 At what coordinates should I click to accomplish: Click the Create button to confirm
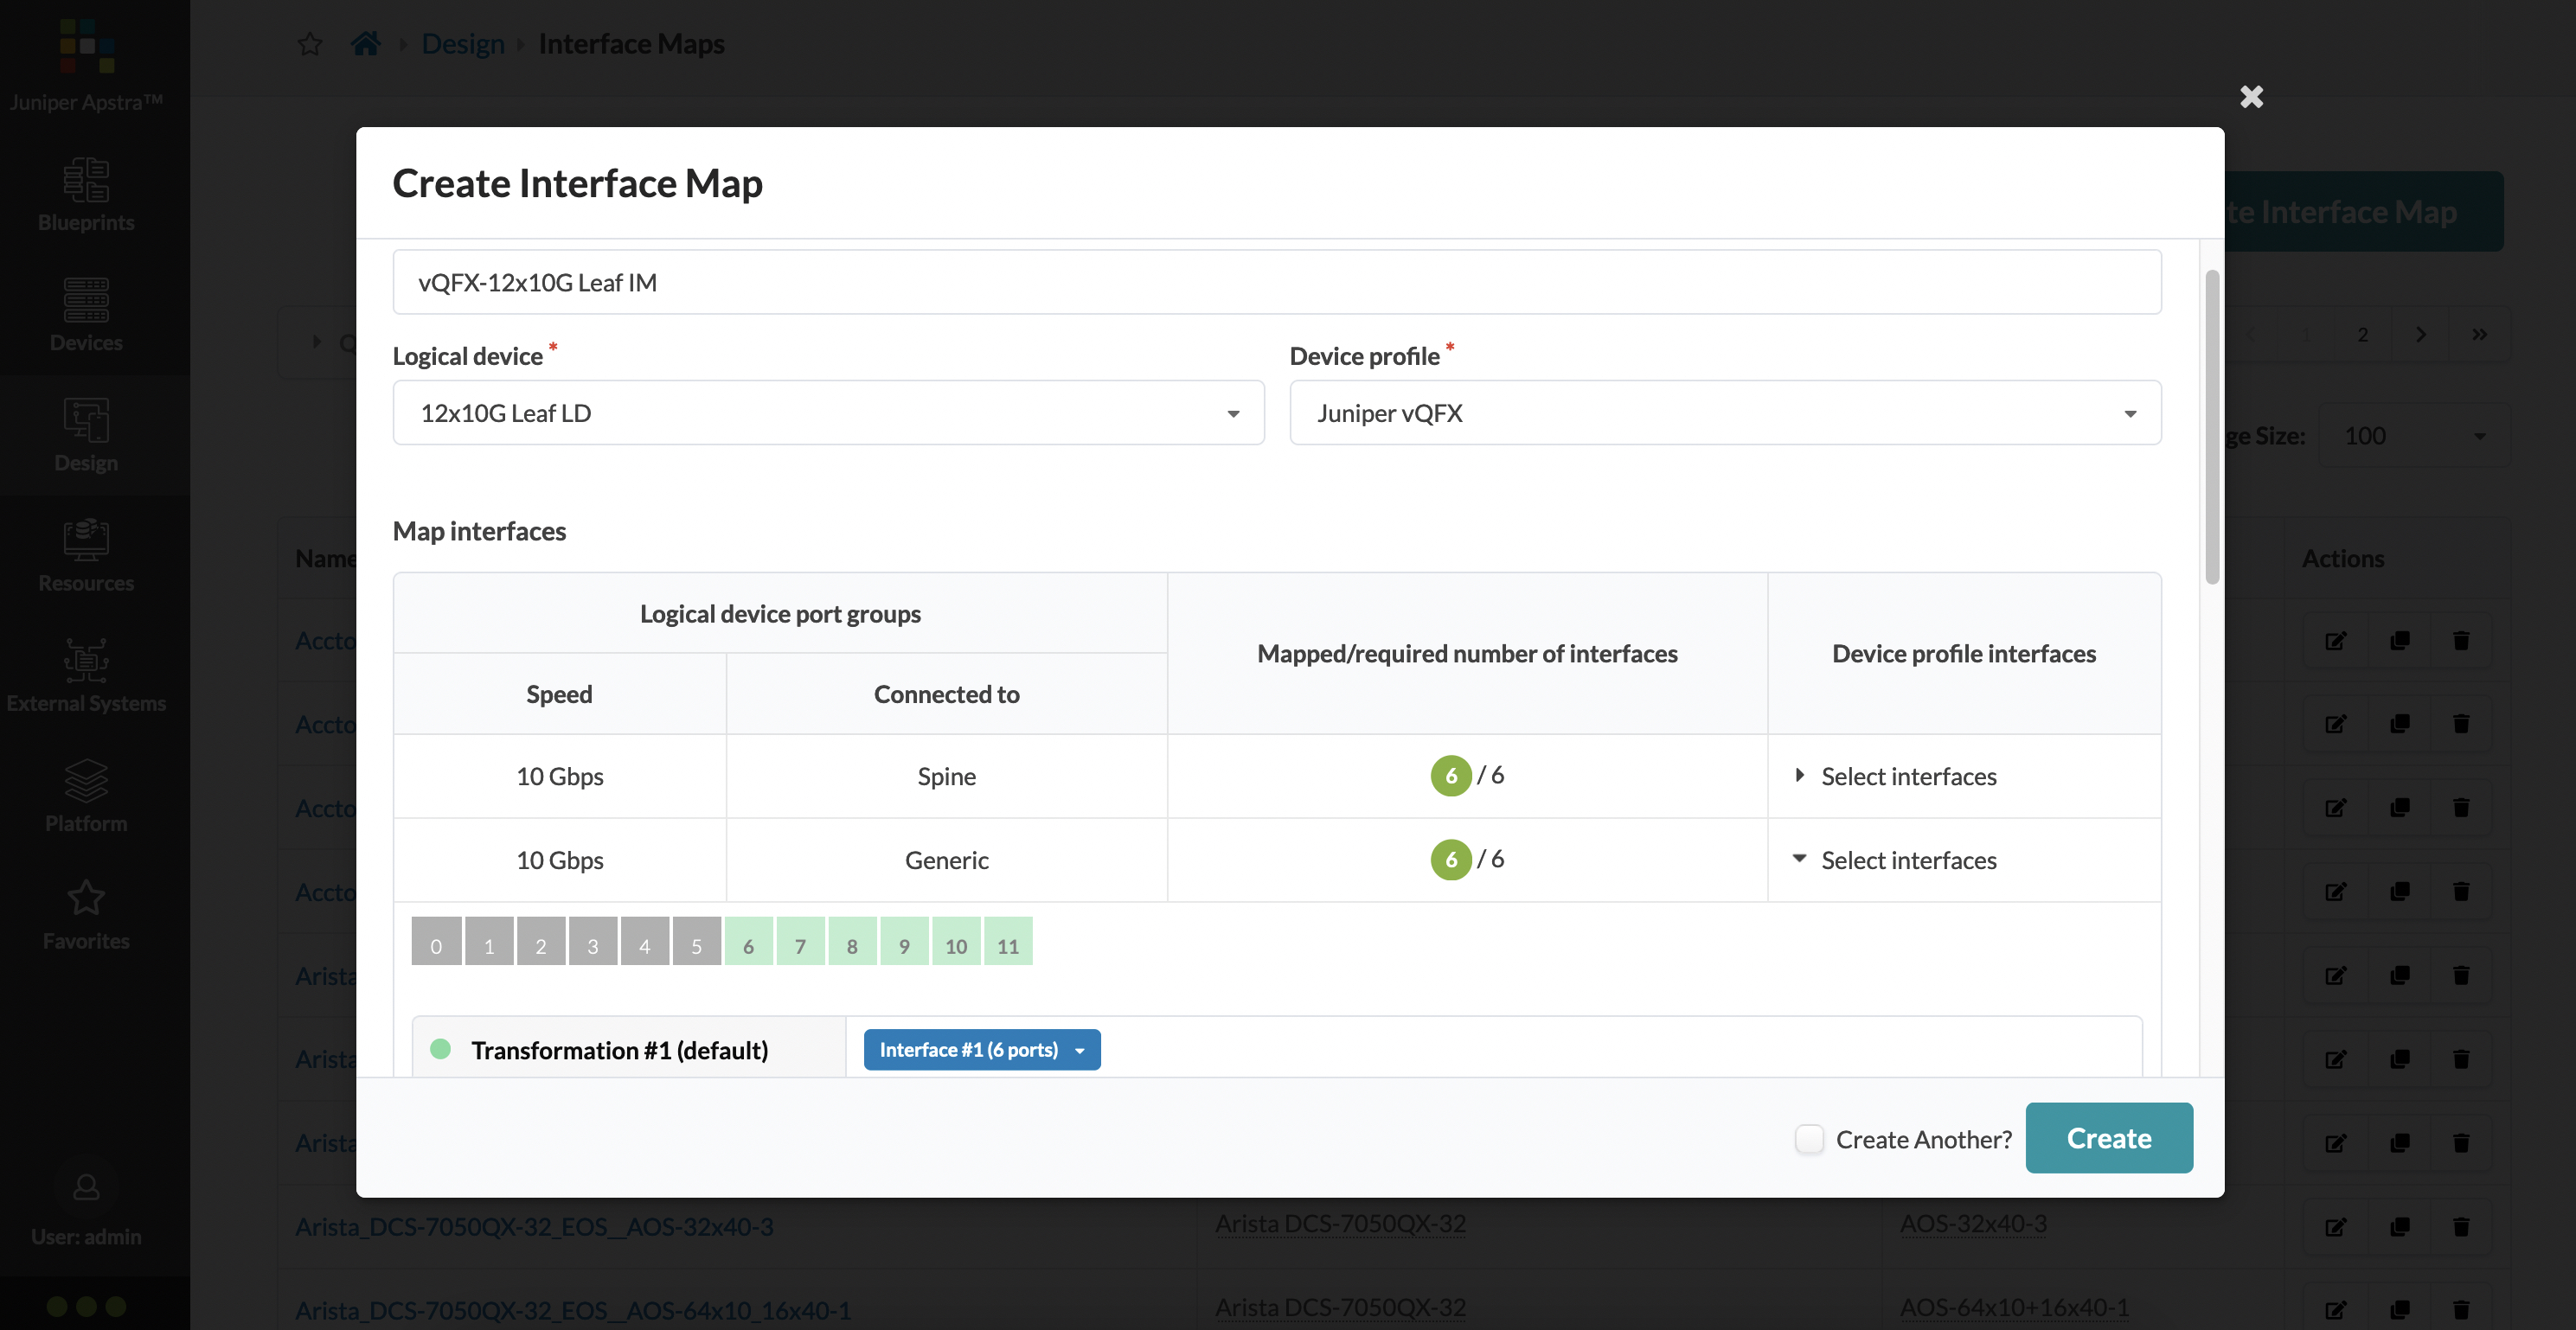point(2108,1136)
